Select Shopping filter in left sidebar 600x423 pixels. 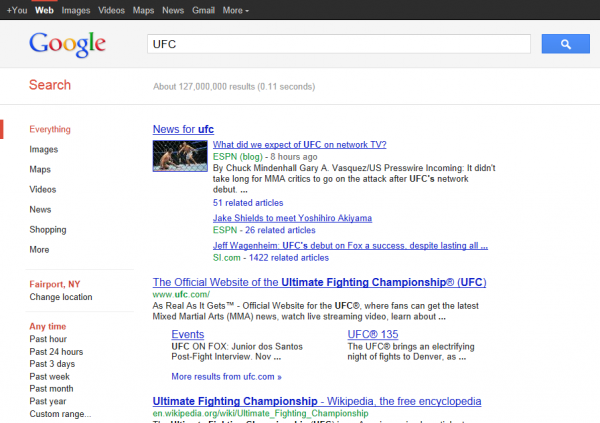tap(48, 229)
